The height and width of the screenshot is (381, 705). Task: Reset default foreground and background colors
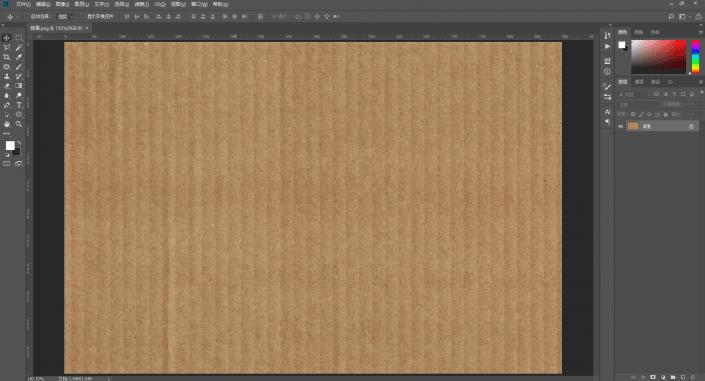[7, 155]
